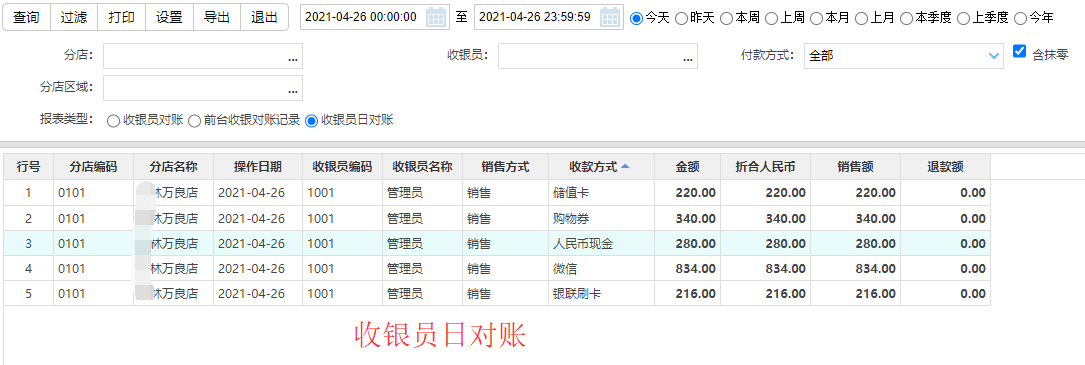
Task: Select the 昨天 date range radio
Action: pyautogui.click(x=681, y=18)
